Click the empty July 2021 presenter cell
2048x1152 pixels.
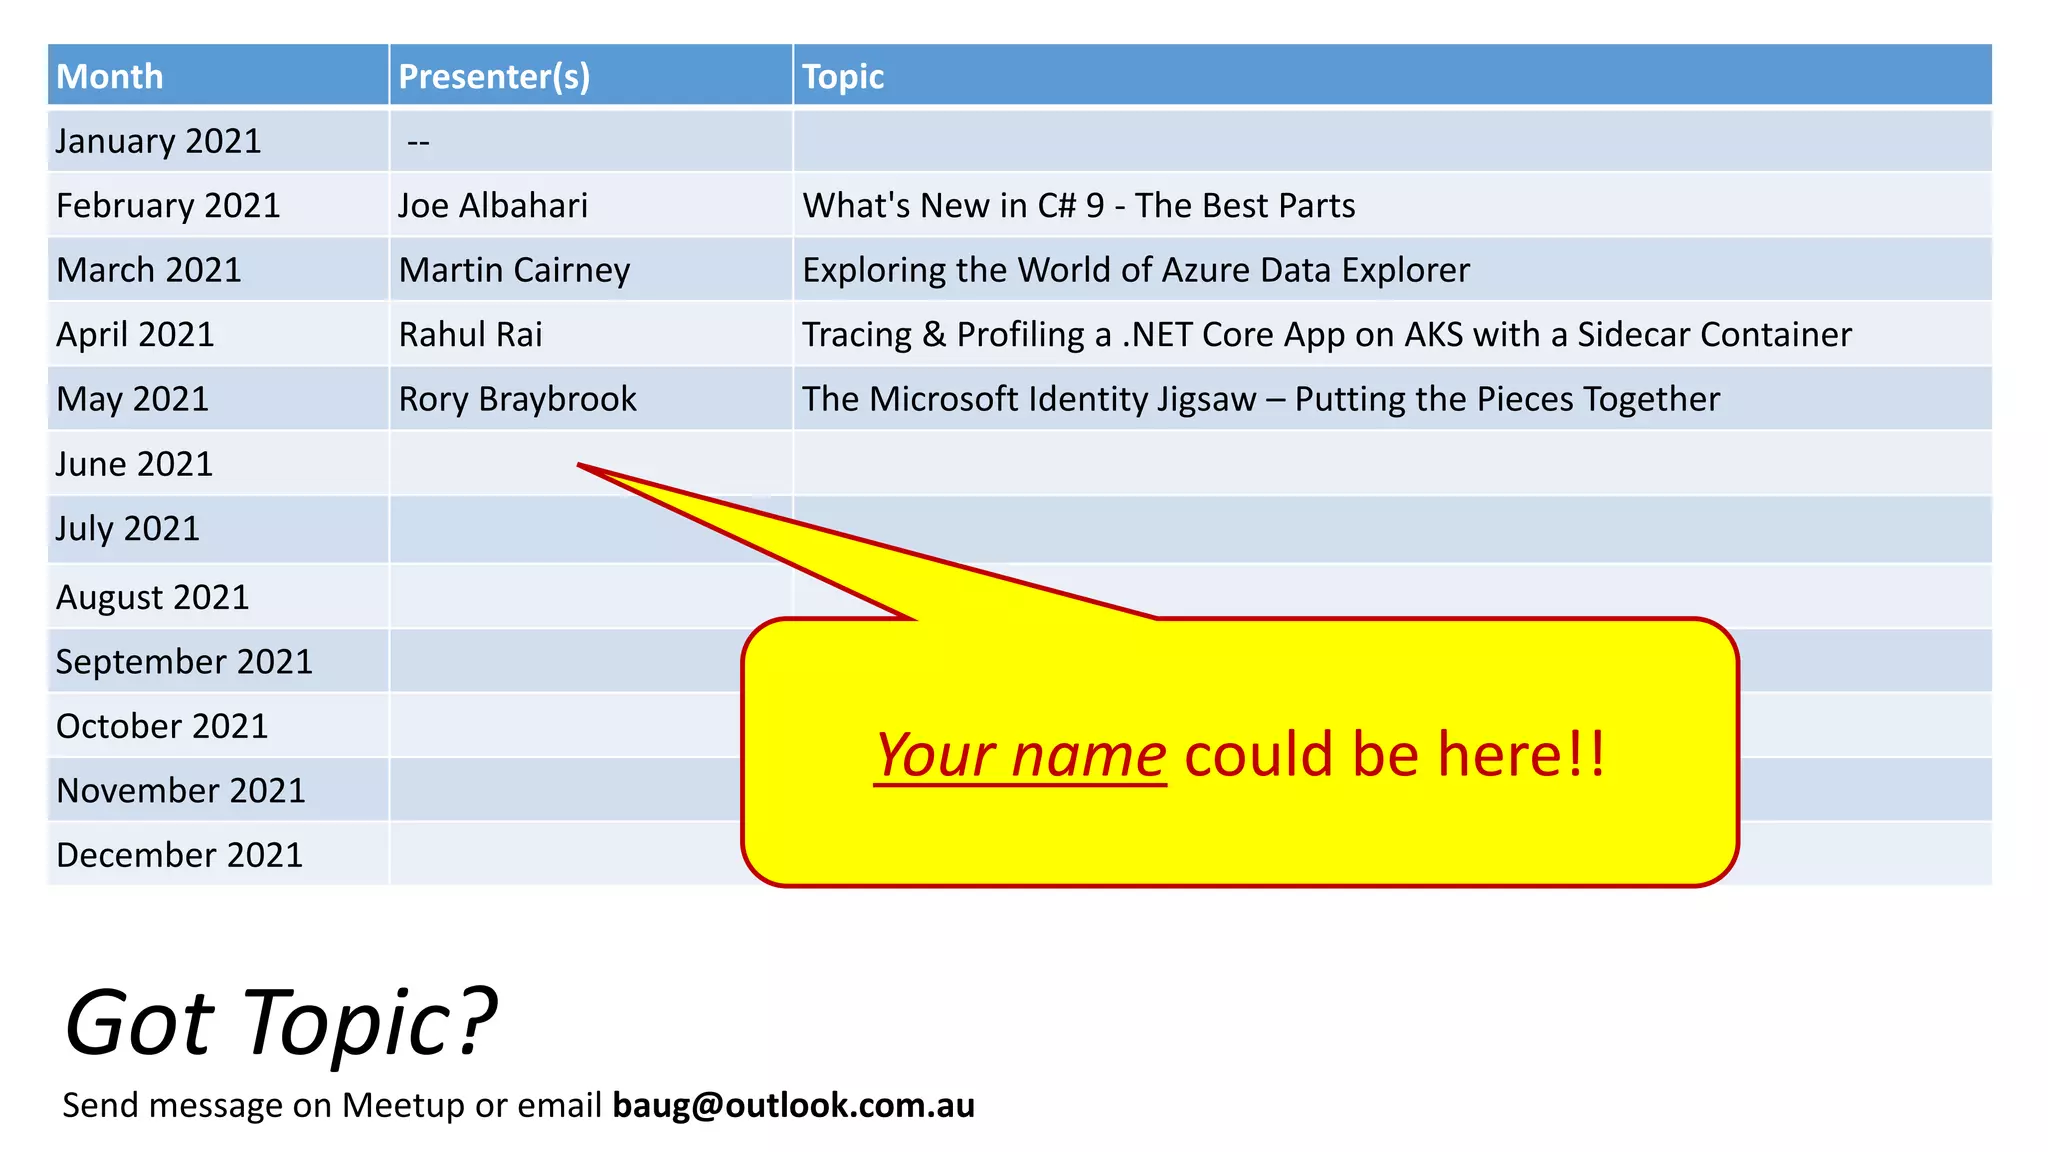(480, 529)
